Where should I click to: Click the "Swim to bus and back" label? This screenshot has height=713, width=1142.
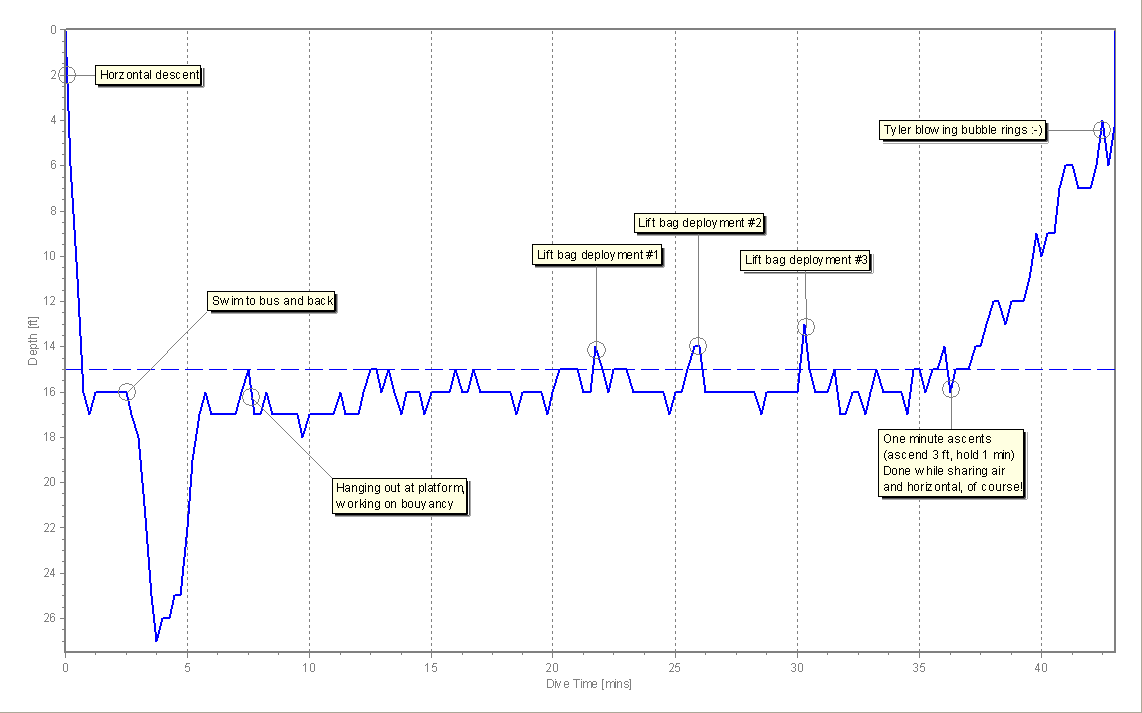tap(272, 301)
